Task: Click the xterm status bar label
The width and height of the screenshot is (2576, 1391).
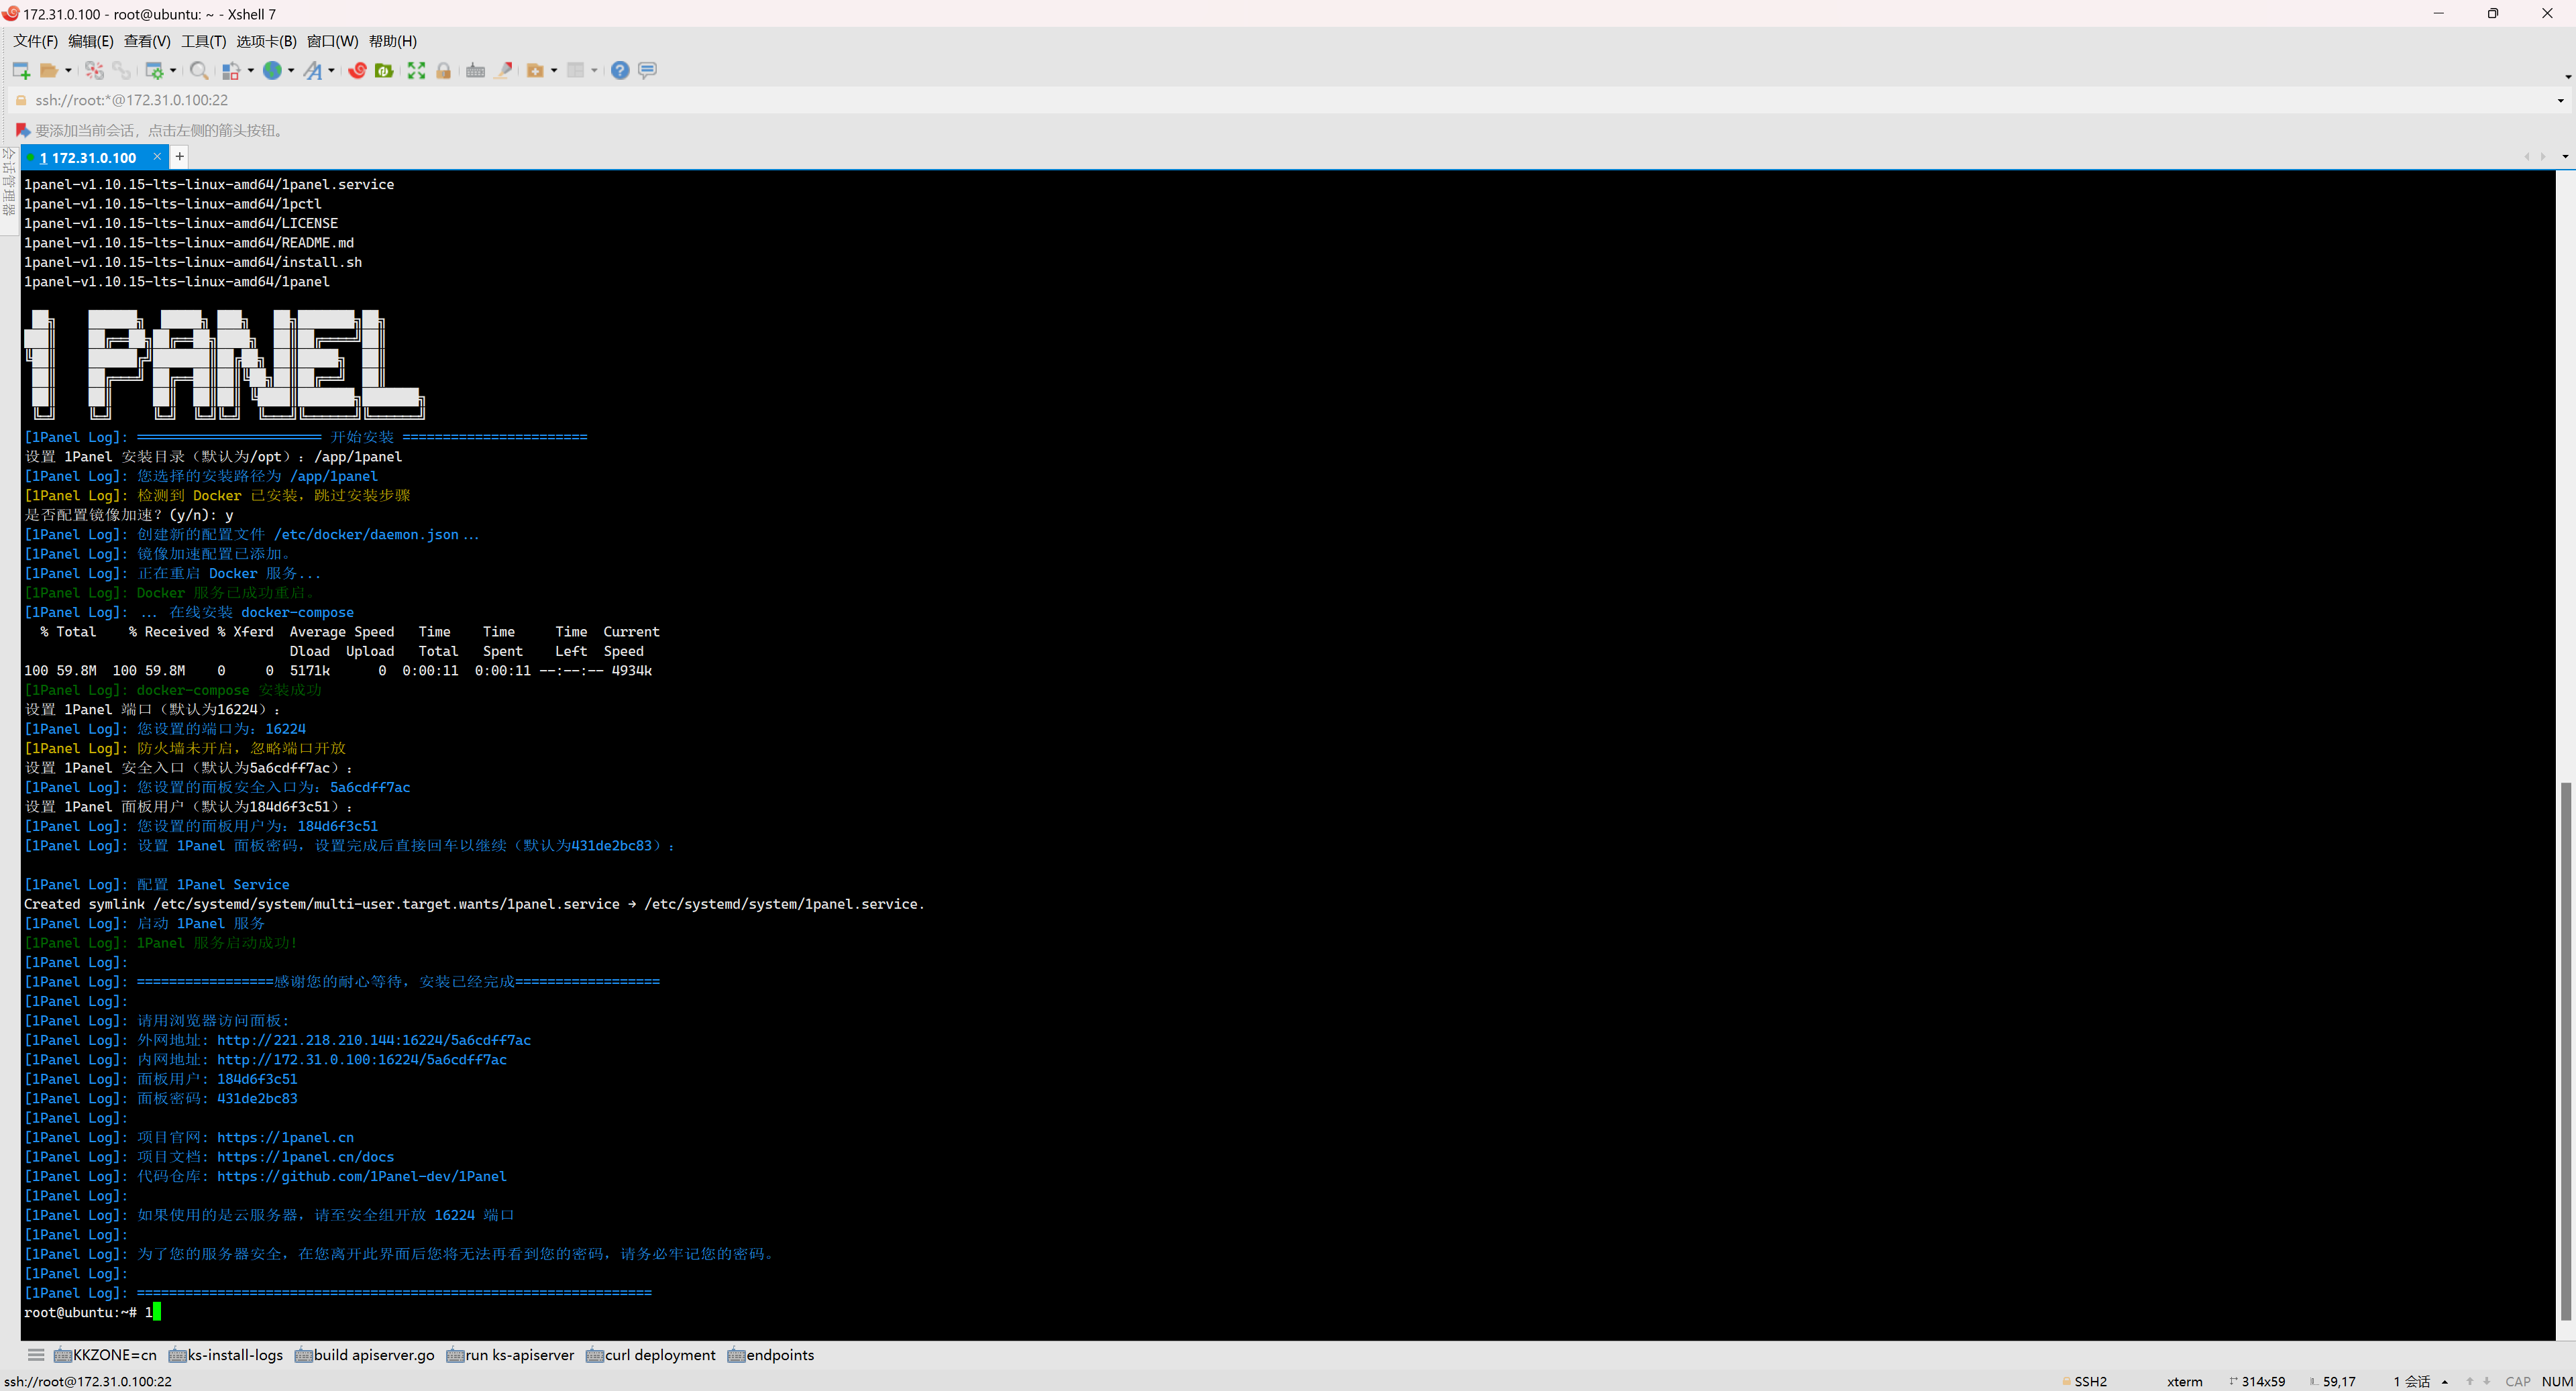Action: (x=2185, y=1381)
